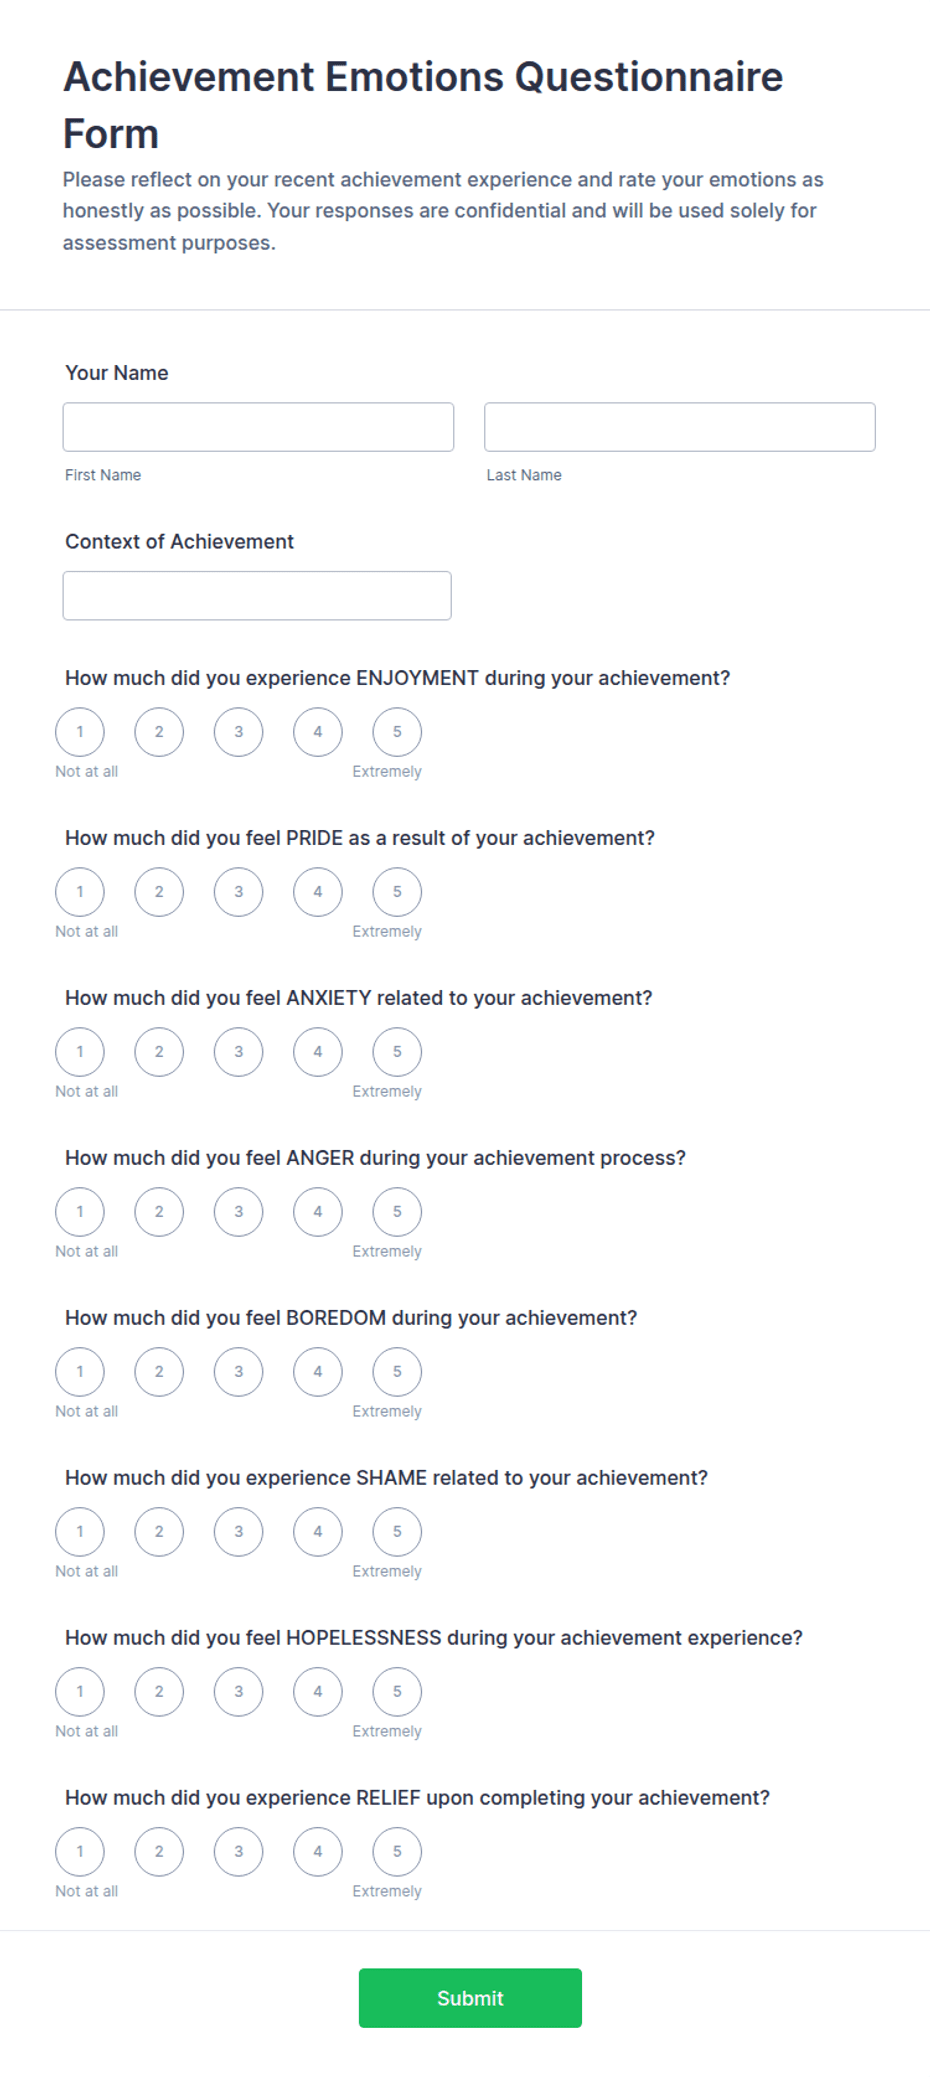Choose rating 3 for HOPELESSNESS question

pyautogui.click(x=238, y=1692)
